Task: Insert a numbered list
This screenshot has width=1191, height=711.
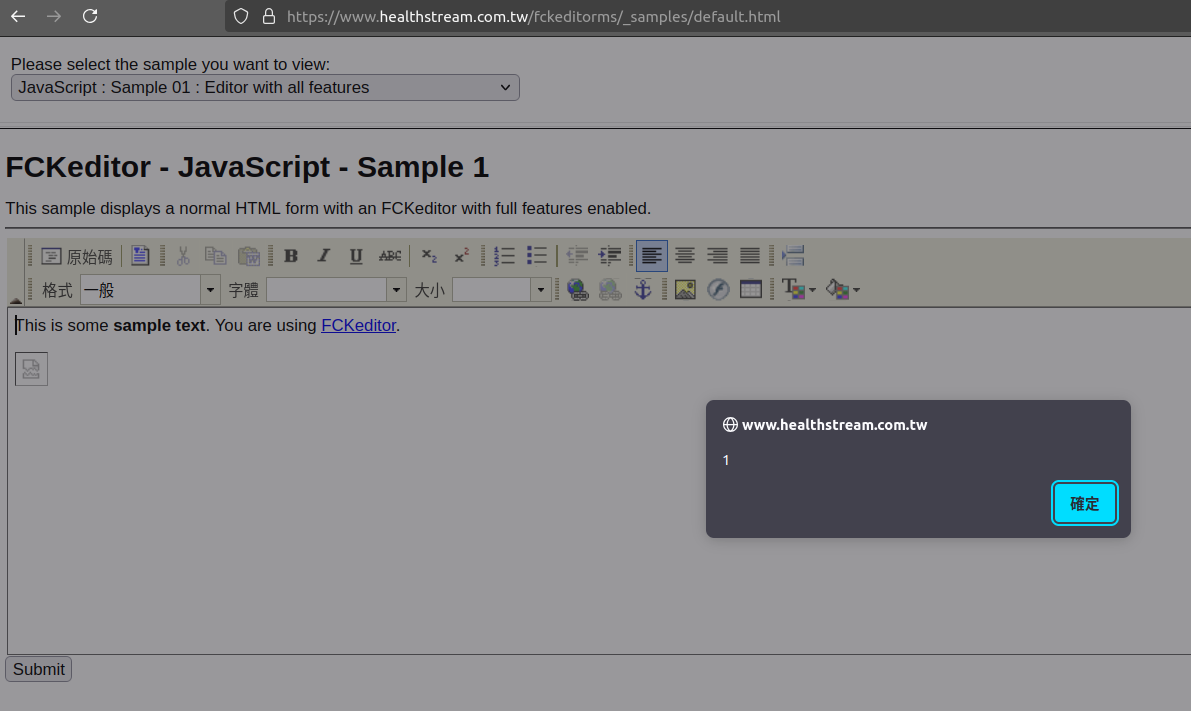Action: point(504,256)
